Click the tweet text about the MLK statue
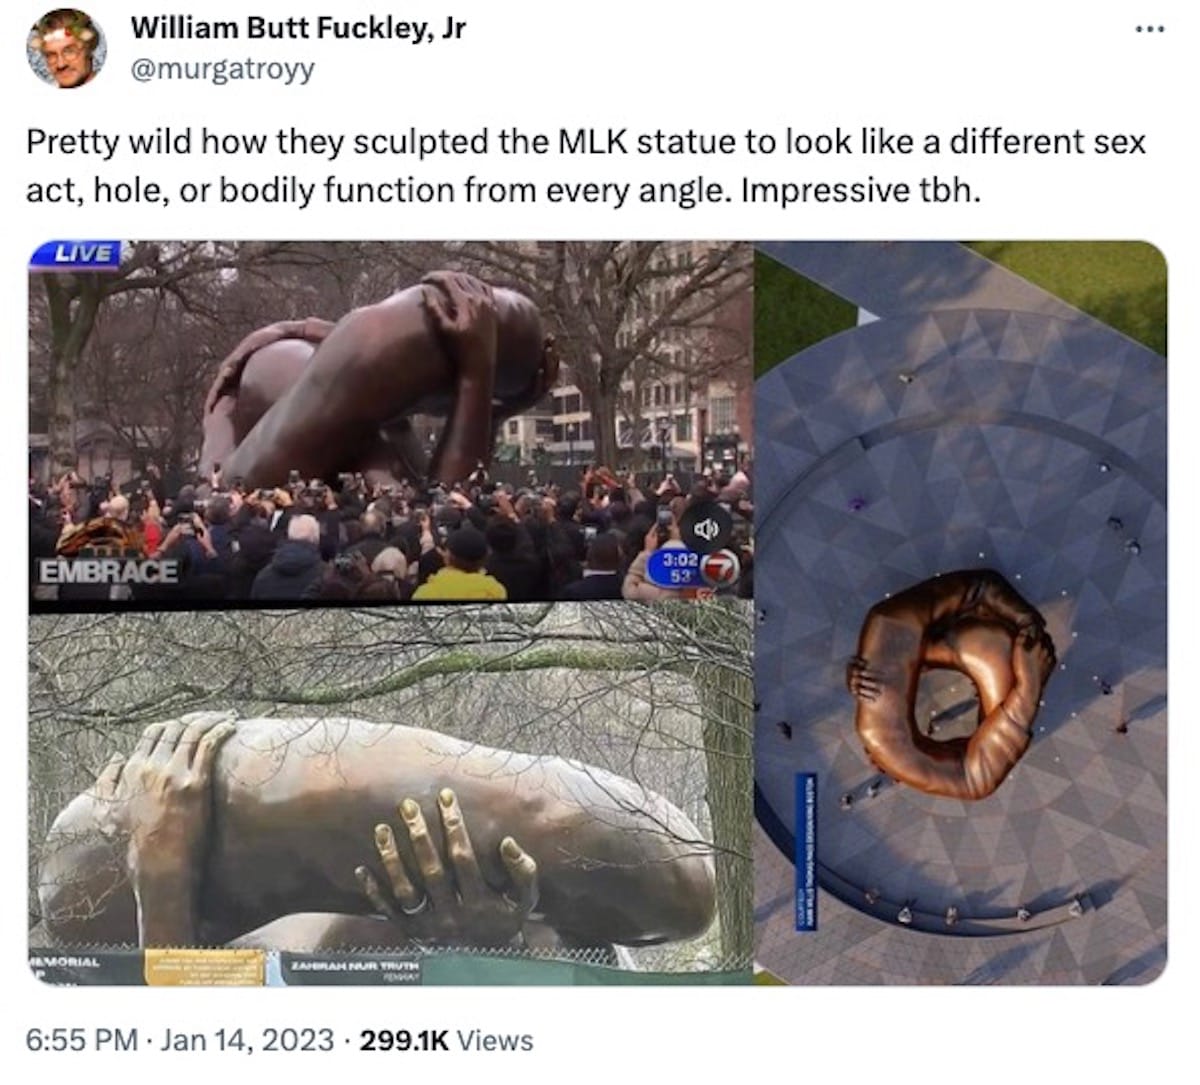Image resolution: width=1200 pixels, height=1085 pixels. [585, 165]
